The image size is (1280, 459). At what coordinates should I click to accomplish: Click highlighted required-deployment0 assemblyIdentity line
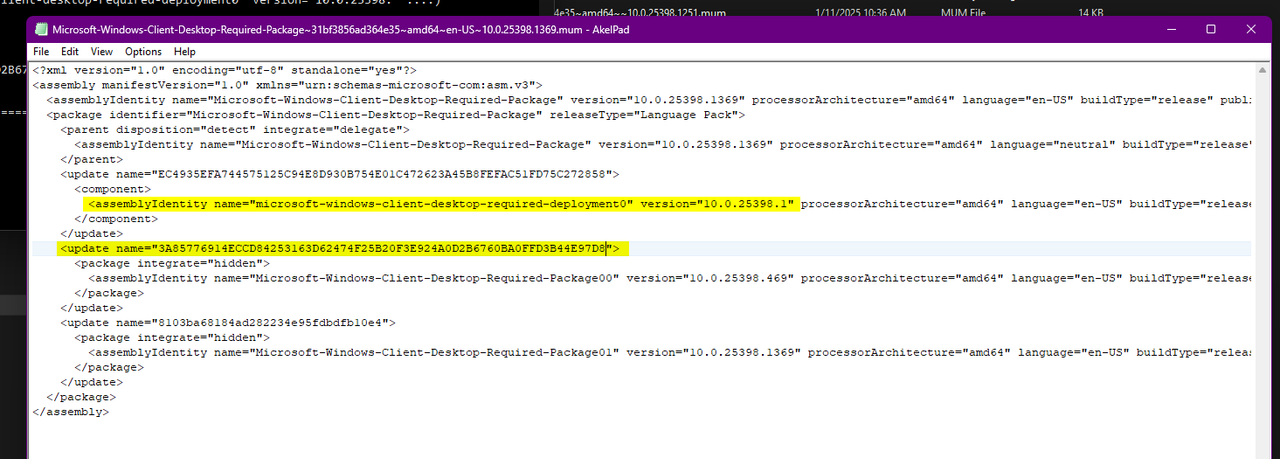coord(441,204)
